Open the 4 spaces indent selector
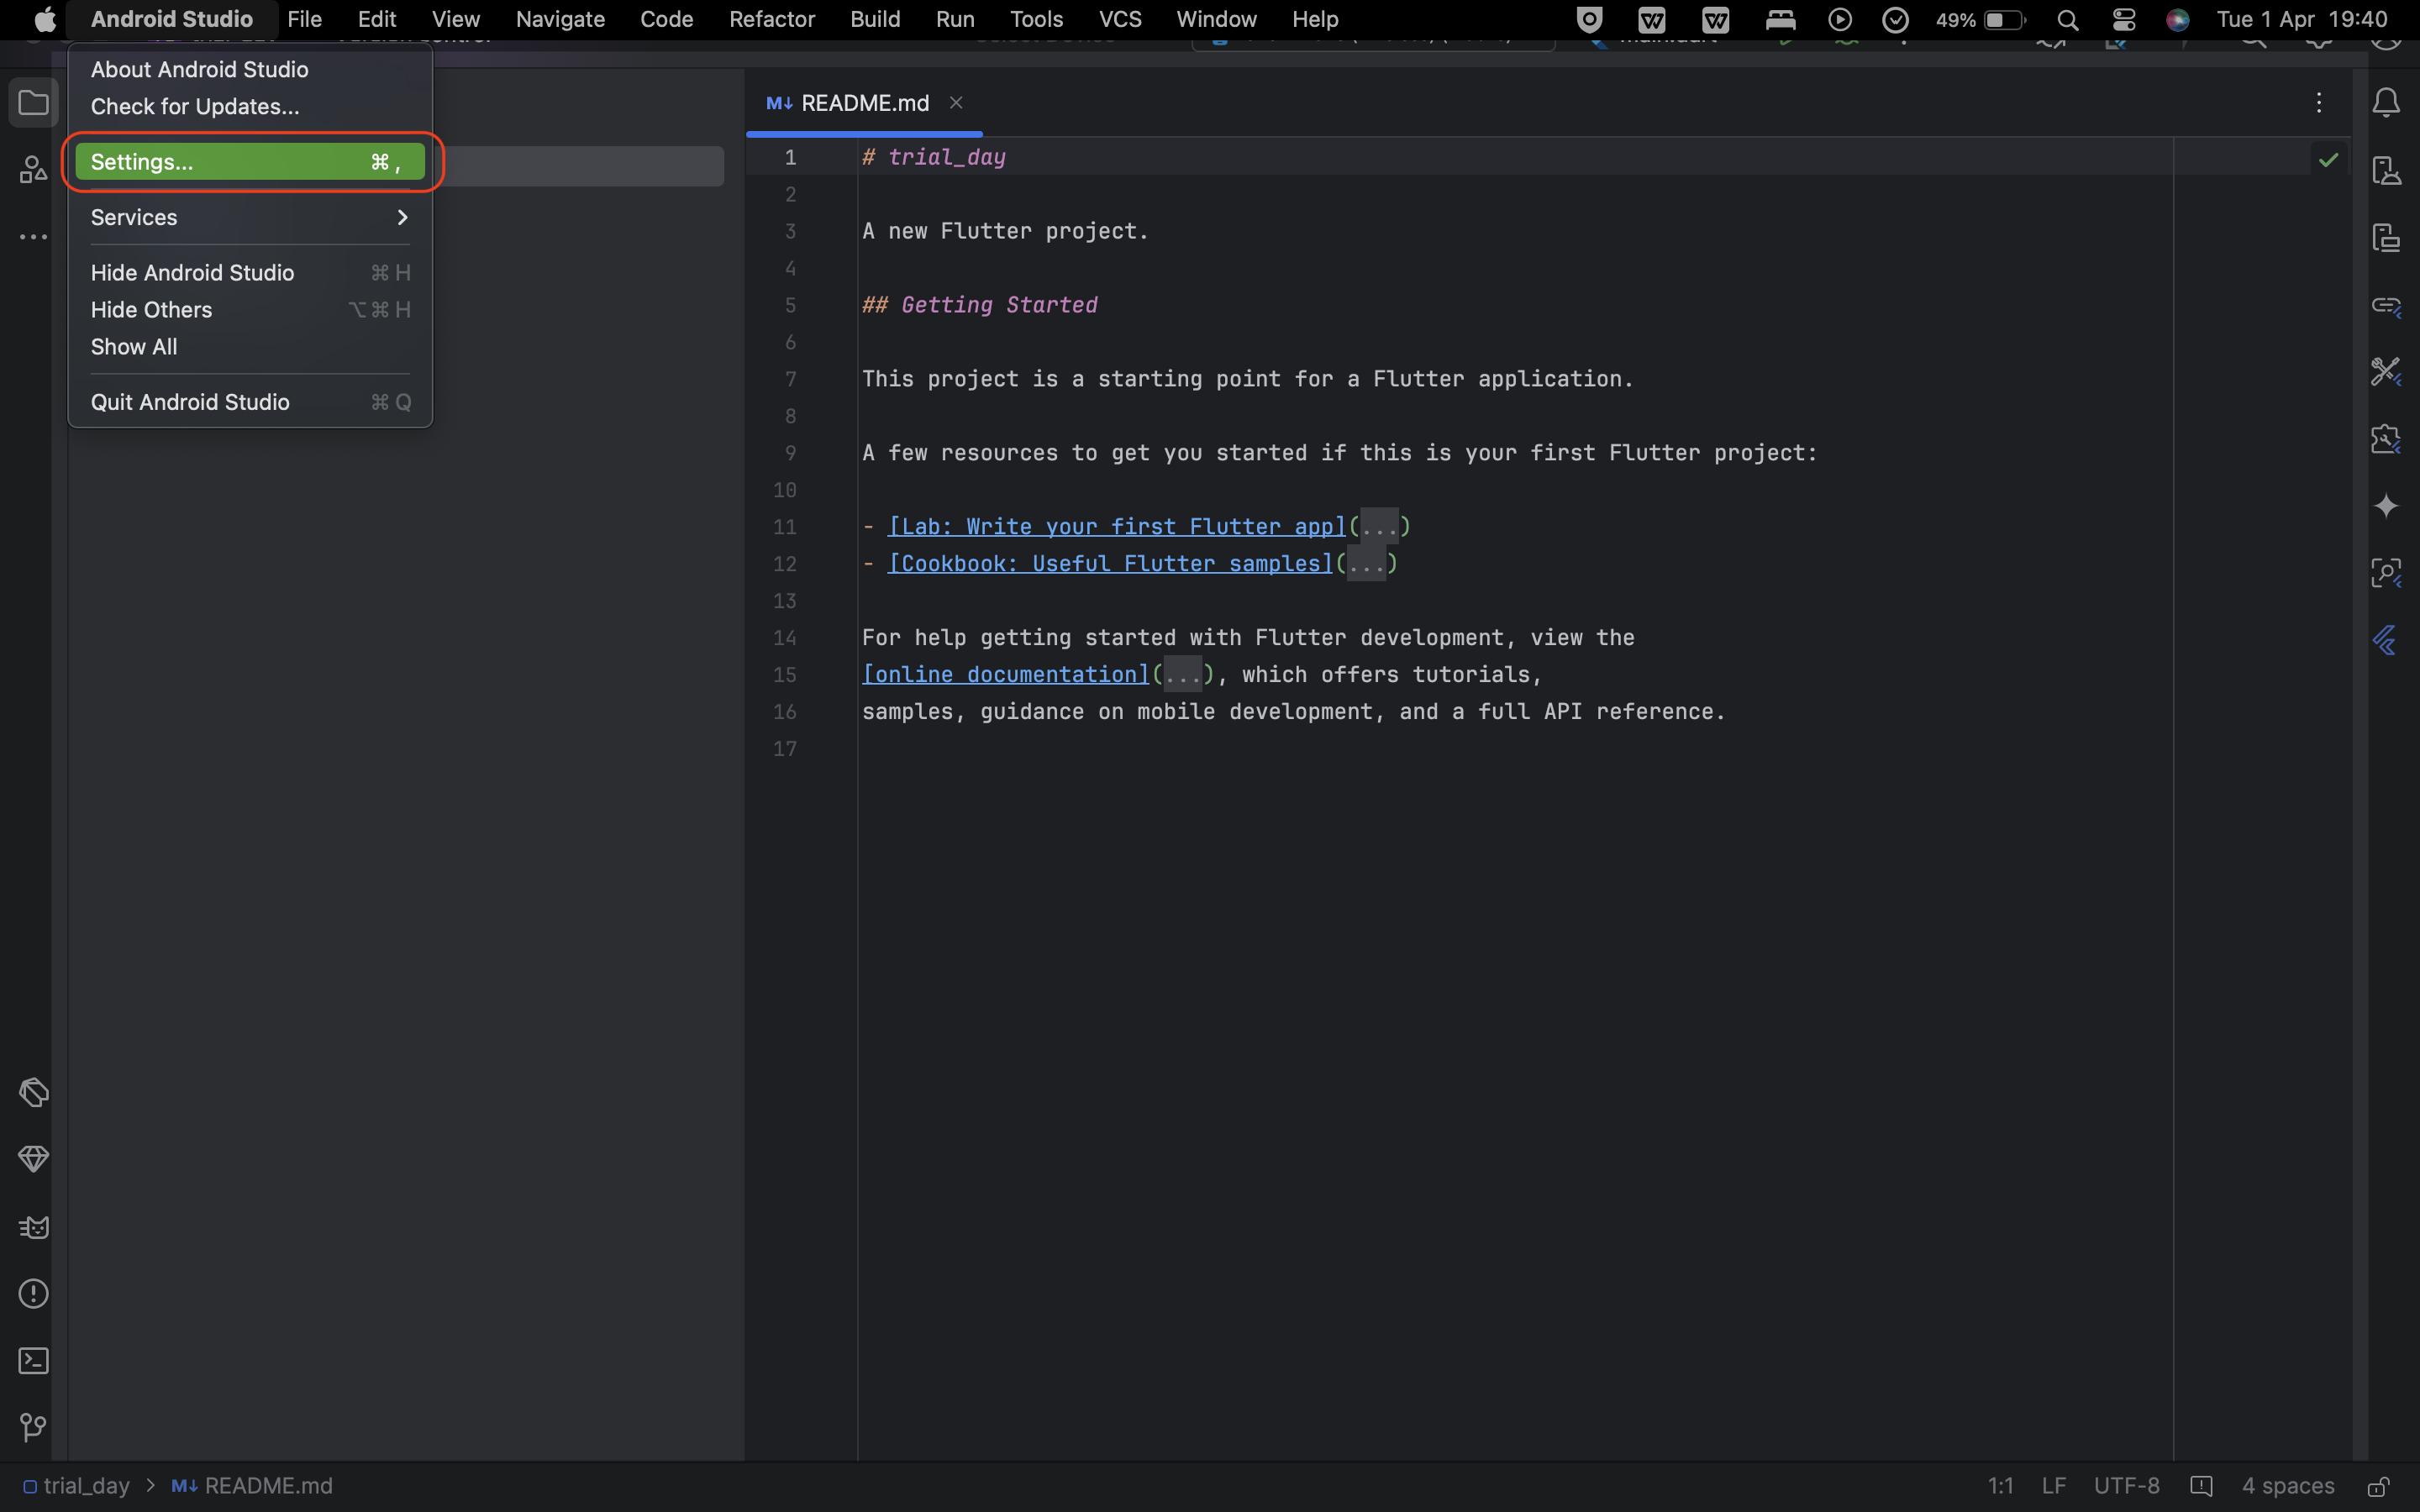2420x1512 pixels. pos(2288,1486)
